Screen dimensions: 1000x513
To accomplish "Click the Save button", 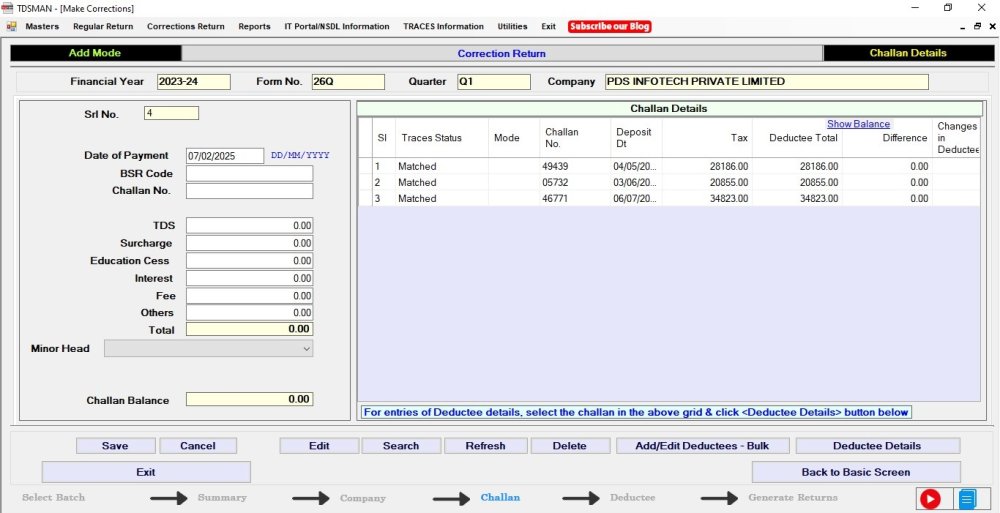I will pos(115,446).
